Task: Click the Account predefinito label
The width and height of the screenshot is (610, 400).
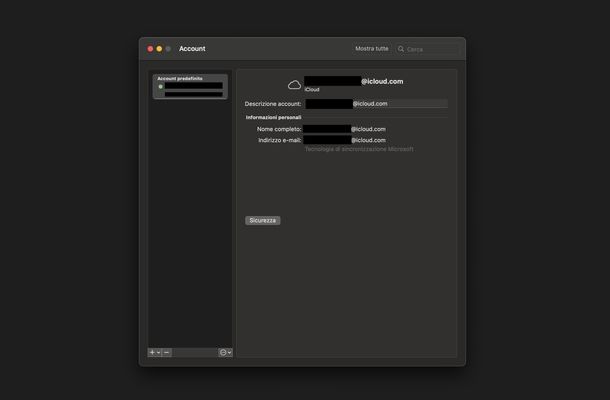Action: click(x=180, y=79)
